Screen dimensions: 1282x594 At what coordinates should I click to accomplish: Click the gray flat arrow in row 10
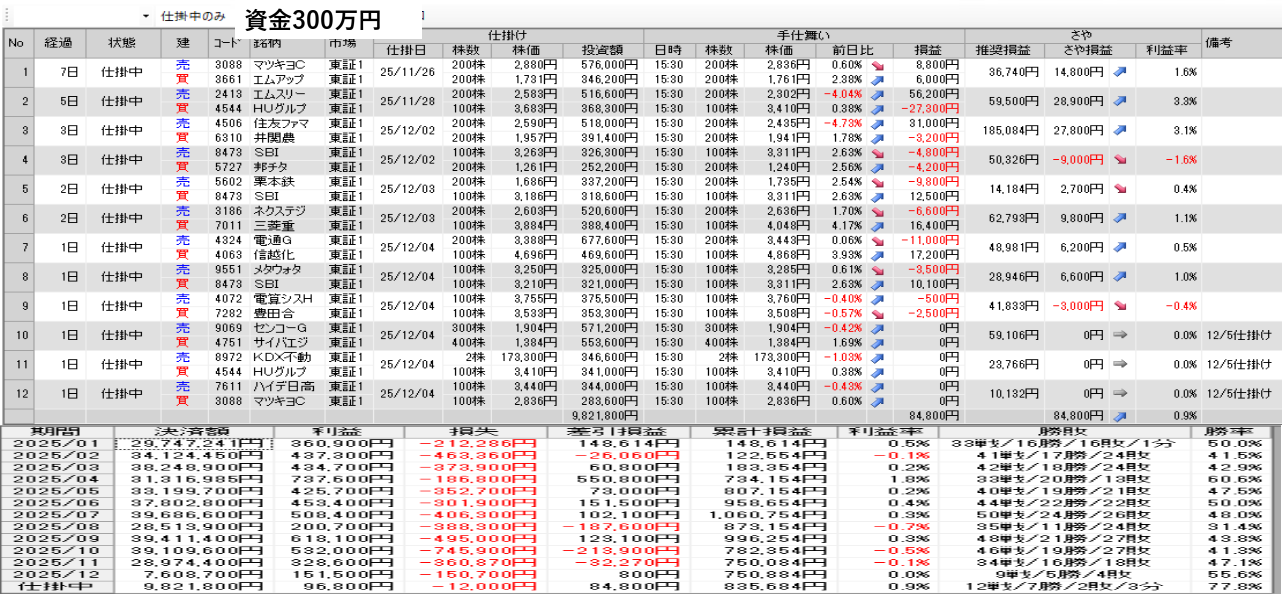1120,335
